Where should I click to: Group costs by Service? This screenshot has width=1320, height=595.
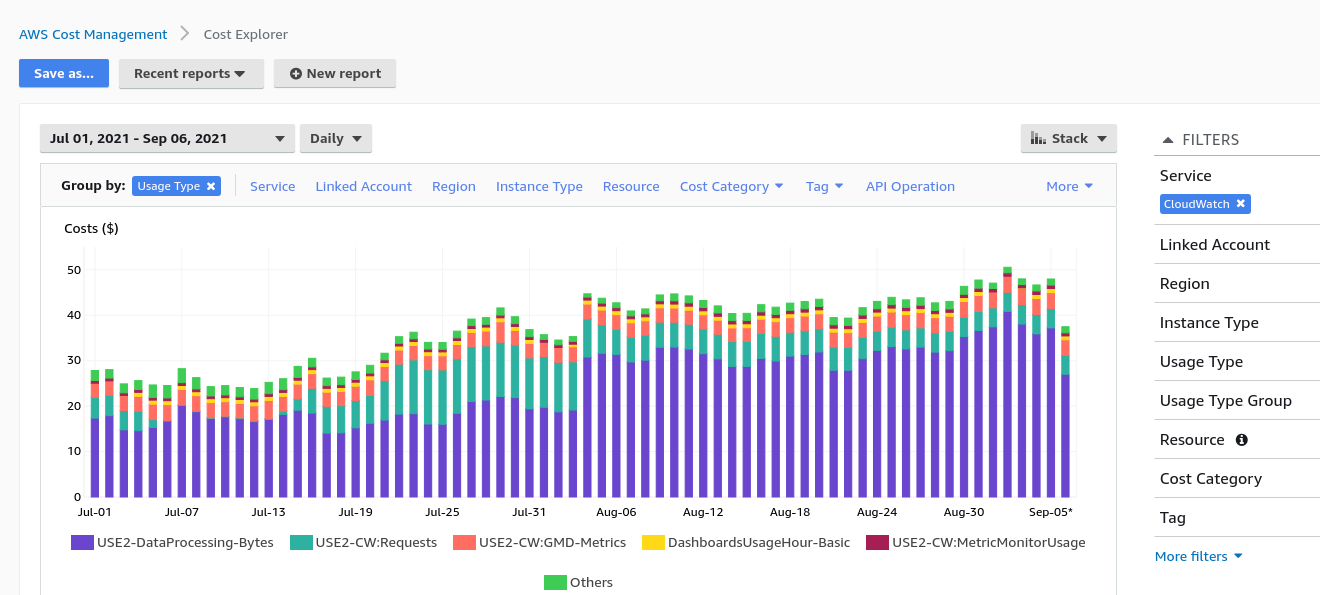click(272, 186)
